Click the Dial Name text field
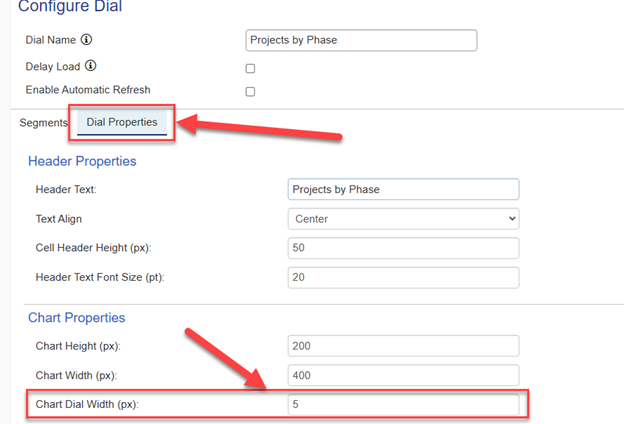The height and width of the screenshot is (424, 624). coord(360,41)
